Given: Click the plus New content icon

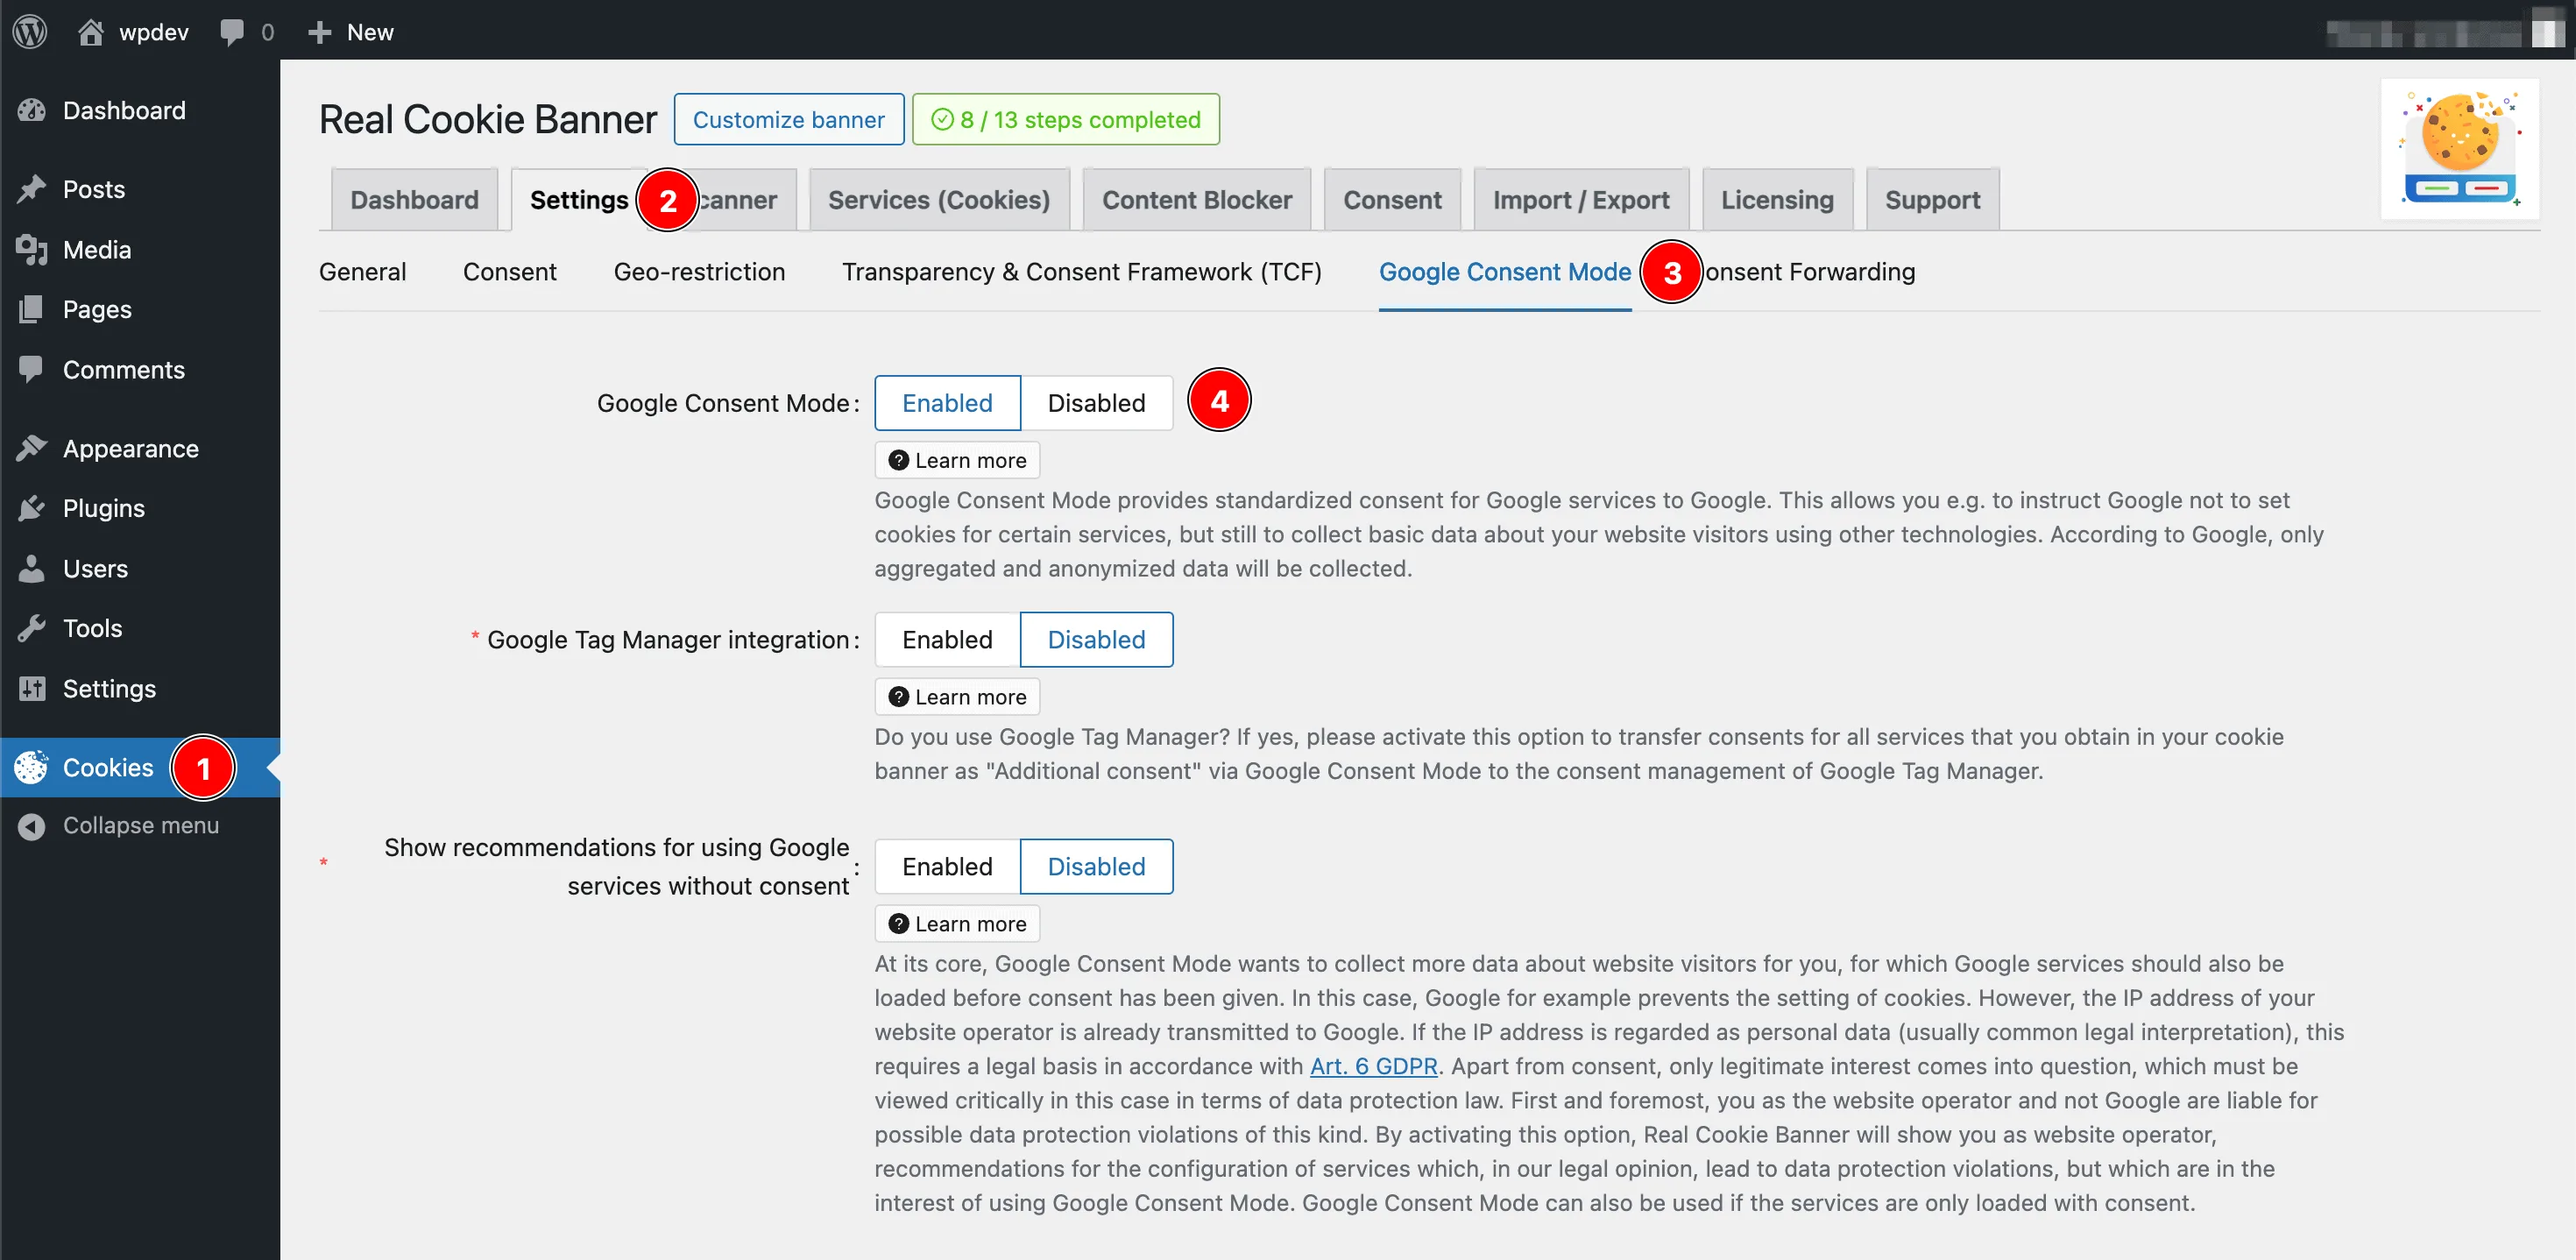Looking at the screenshot, I should point(319,32).
